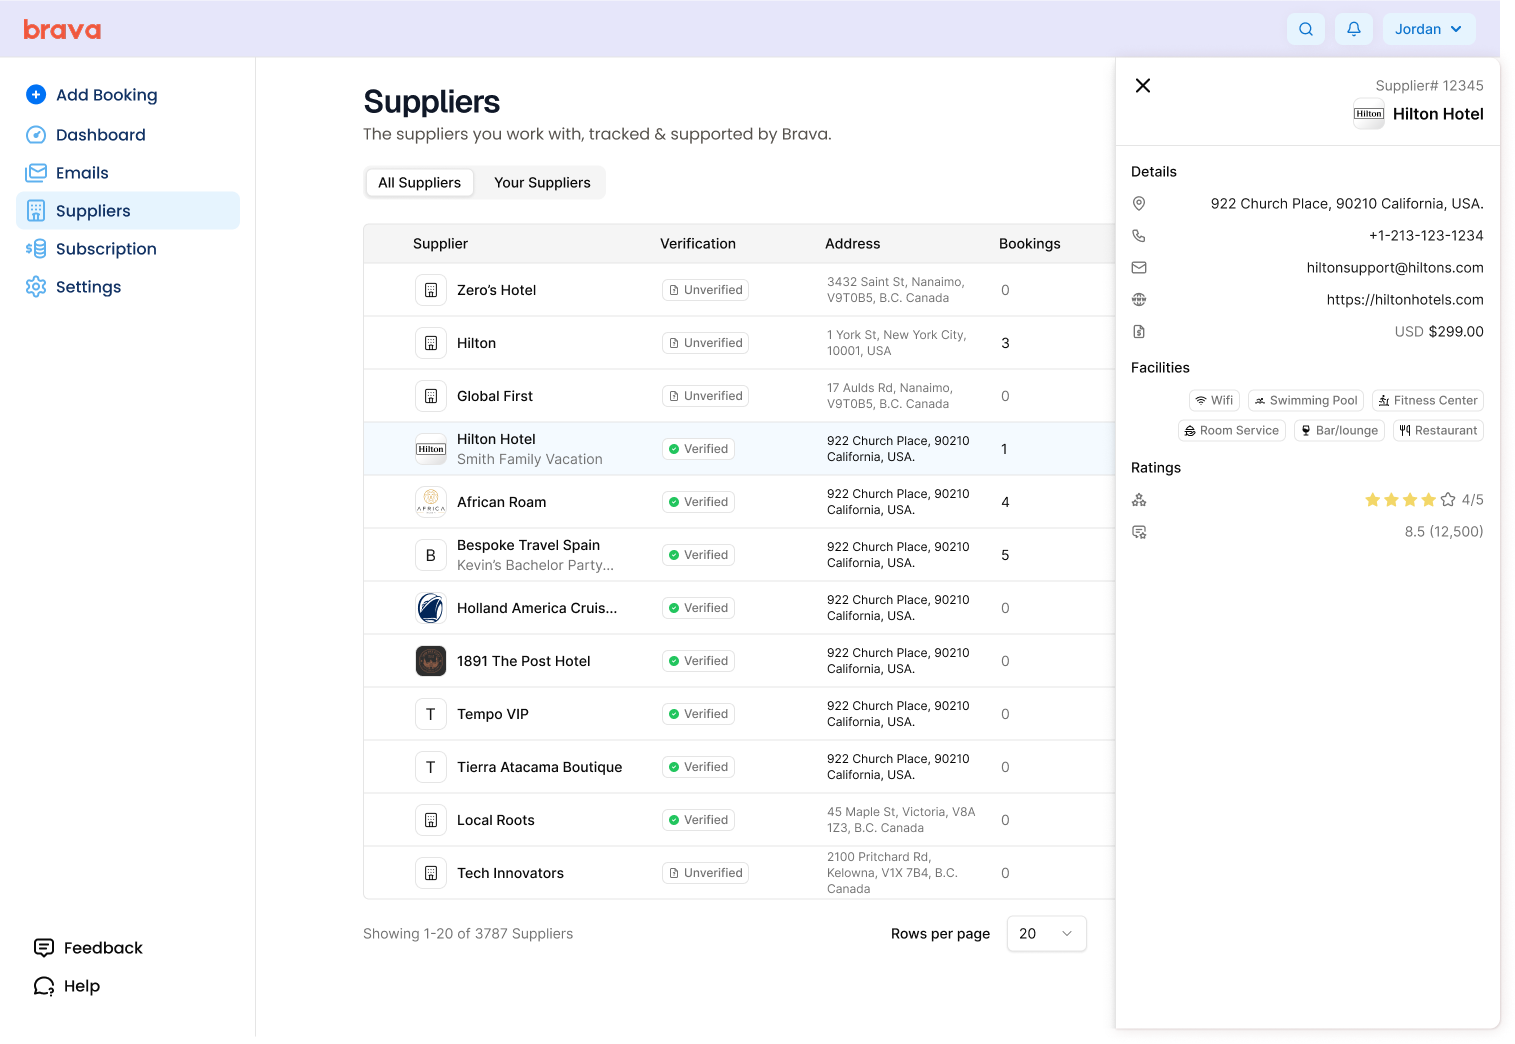Open the notifications bell
The width and height of the screenshot is (1515, 1044).
[x=1353, y=29]
